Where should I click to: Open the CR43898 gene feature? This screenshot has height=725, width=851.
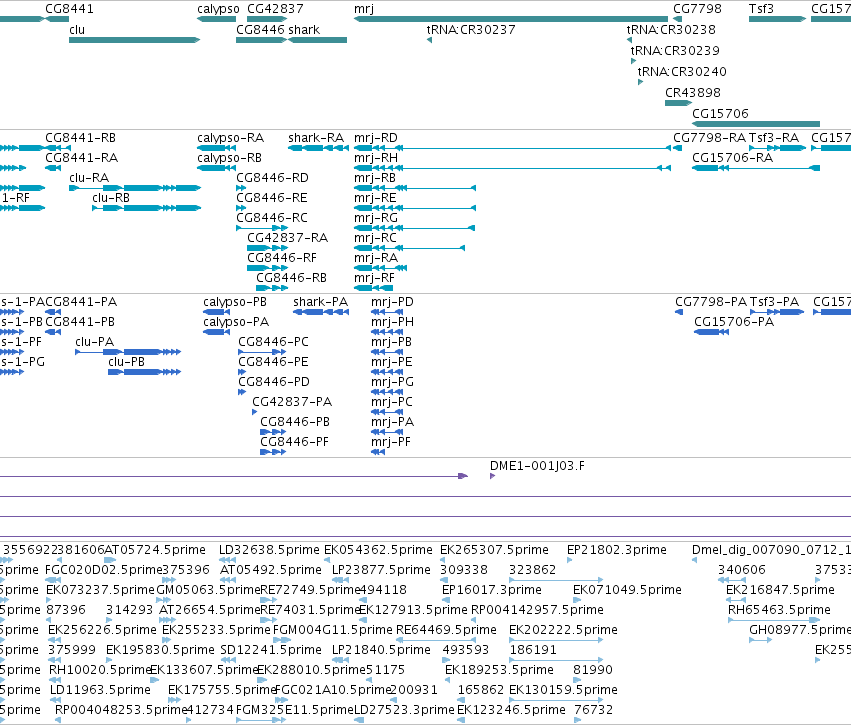click(678, 103)
